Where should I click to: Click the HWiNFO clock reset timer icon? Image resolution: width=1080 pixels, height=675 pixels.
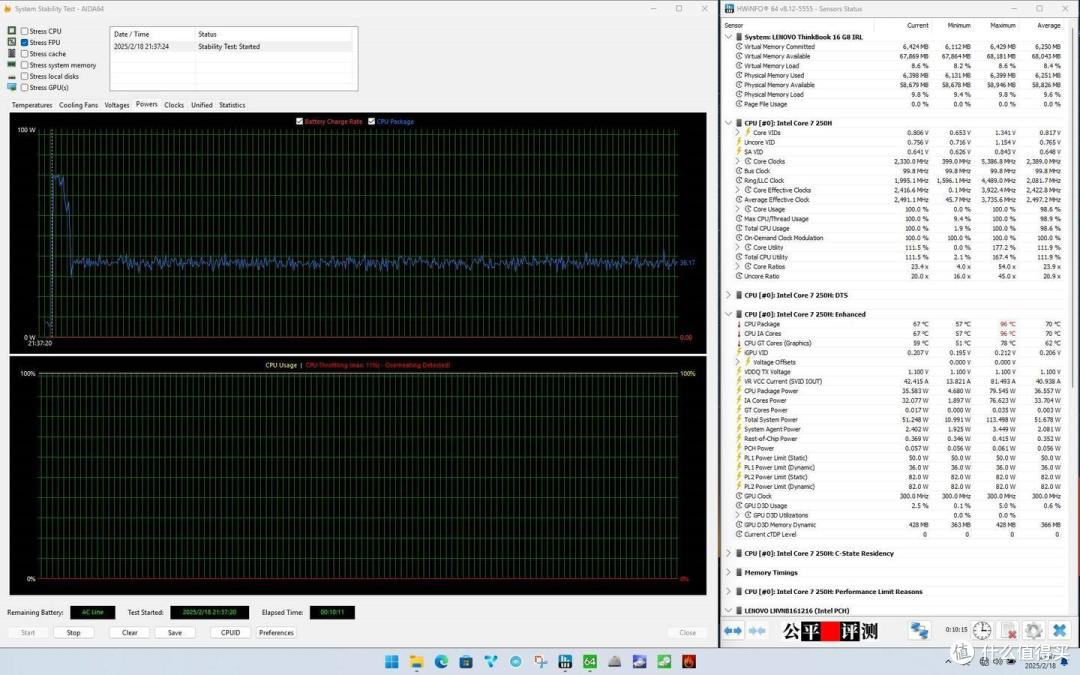tap(982, 630)
